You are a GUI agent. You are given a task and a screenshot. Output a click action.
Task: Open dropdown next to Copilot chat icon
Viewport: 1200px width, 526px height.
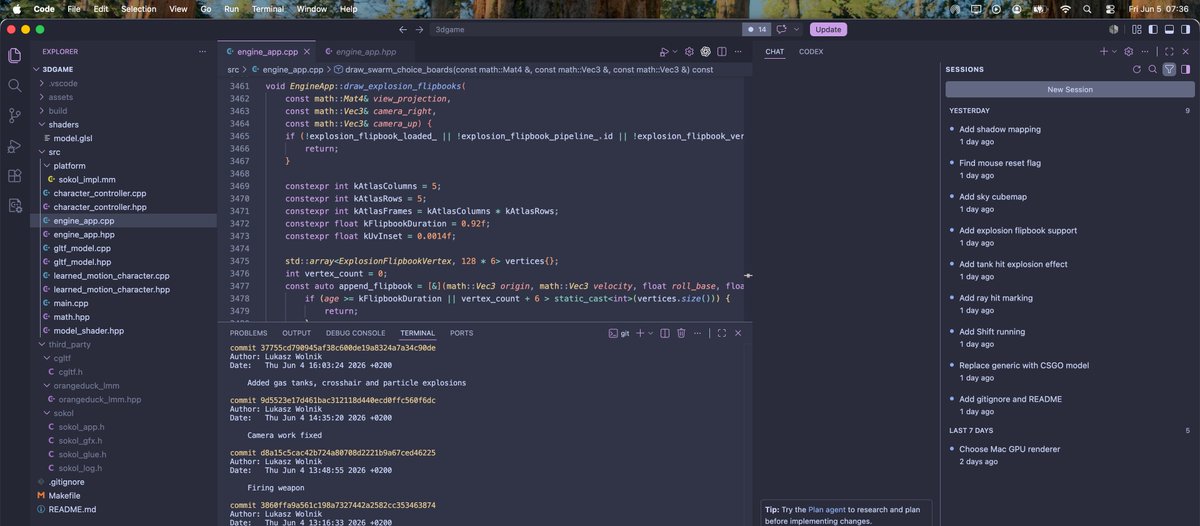pos(795,30)
